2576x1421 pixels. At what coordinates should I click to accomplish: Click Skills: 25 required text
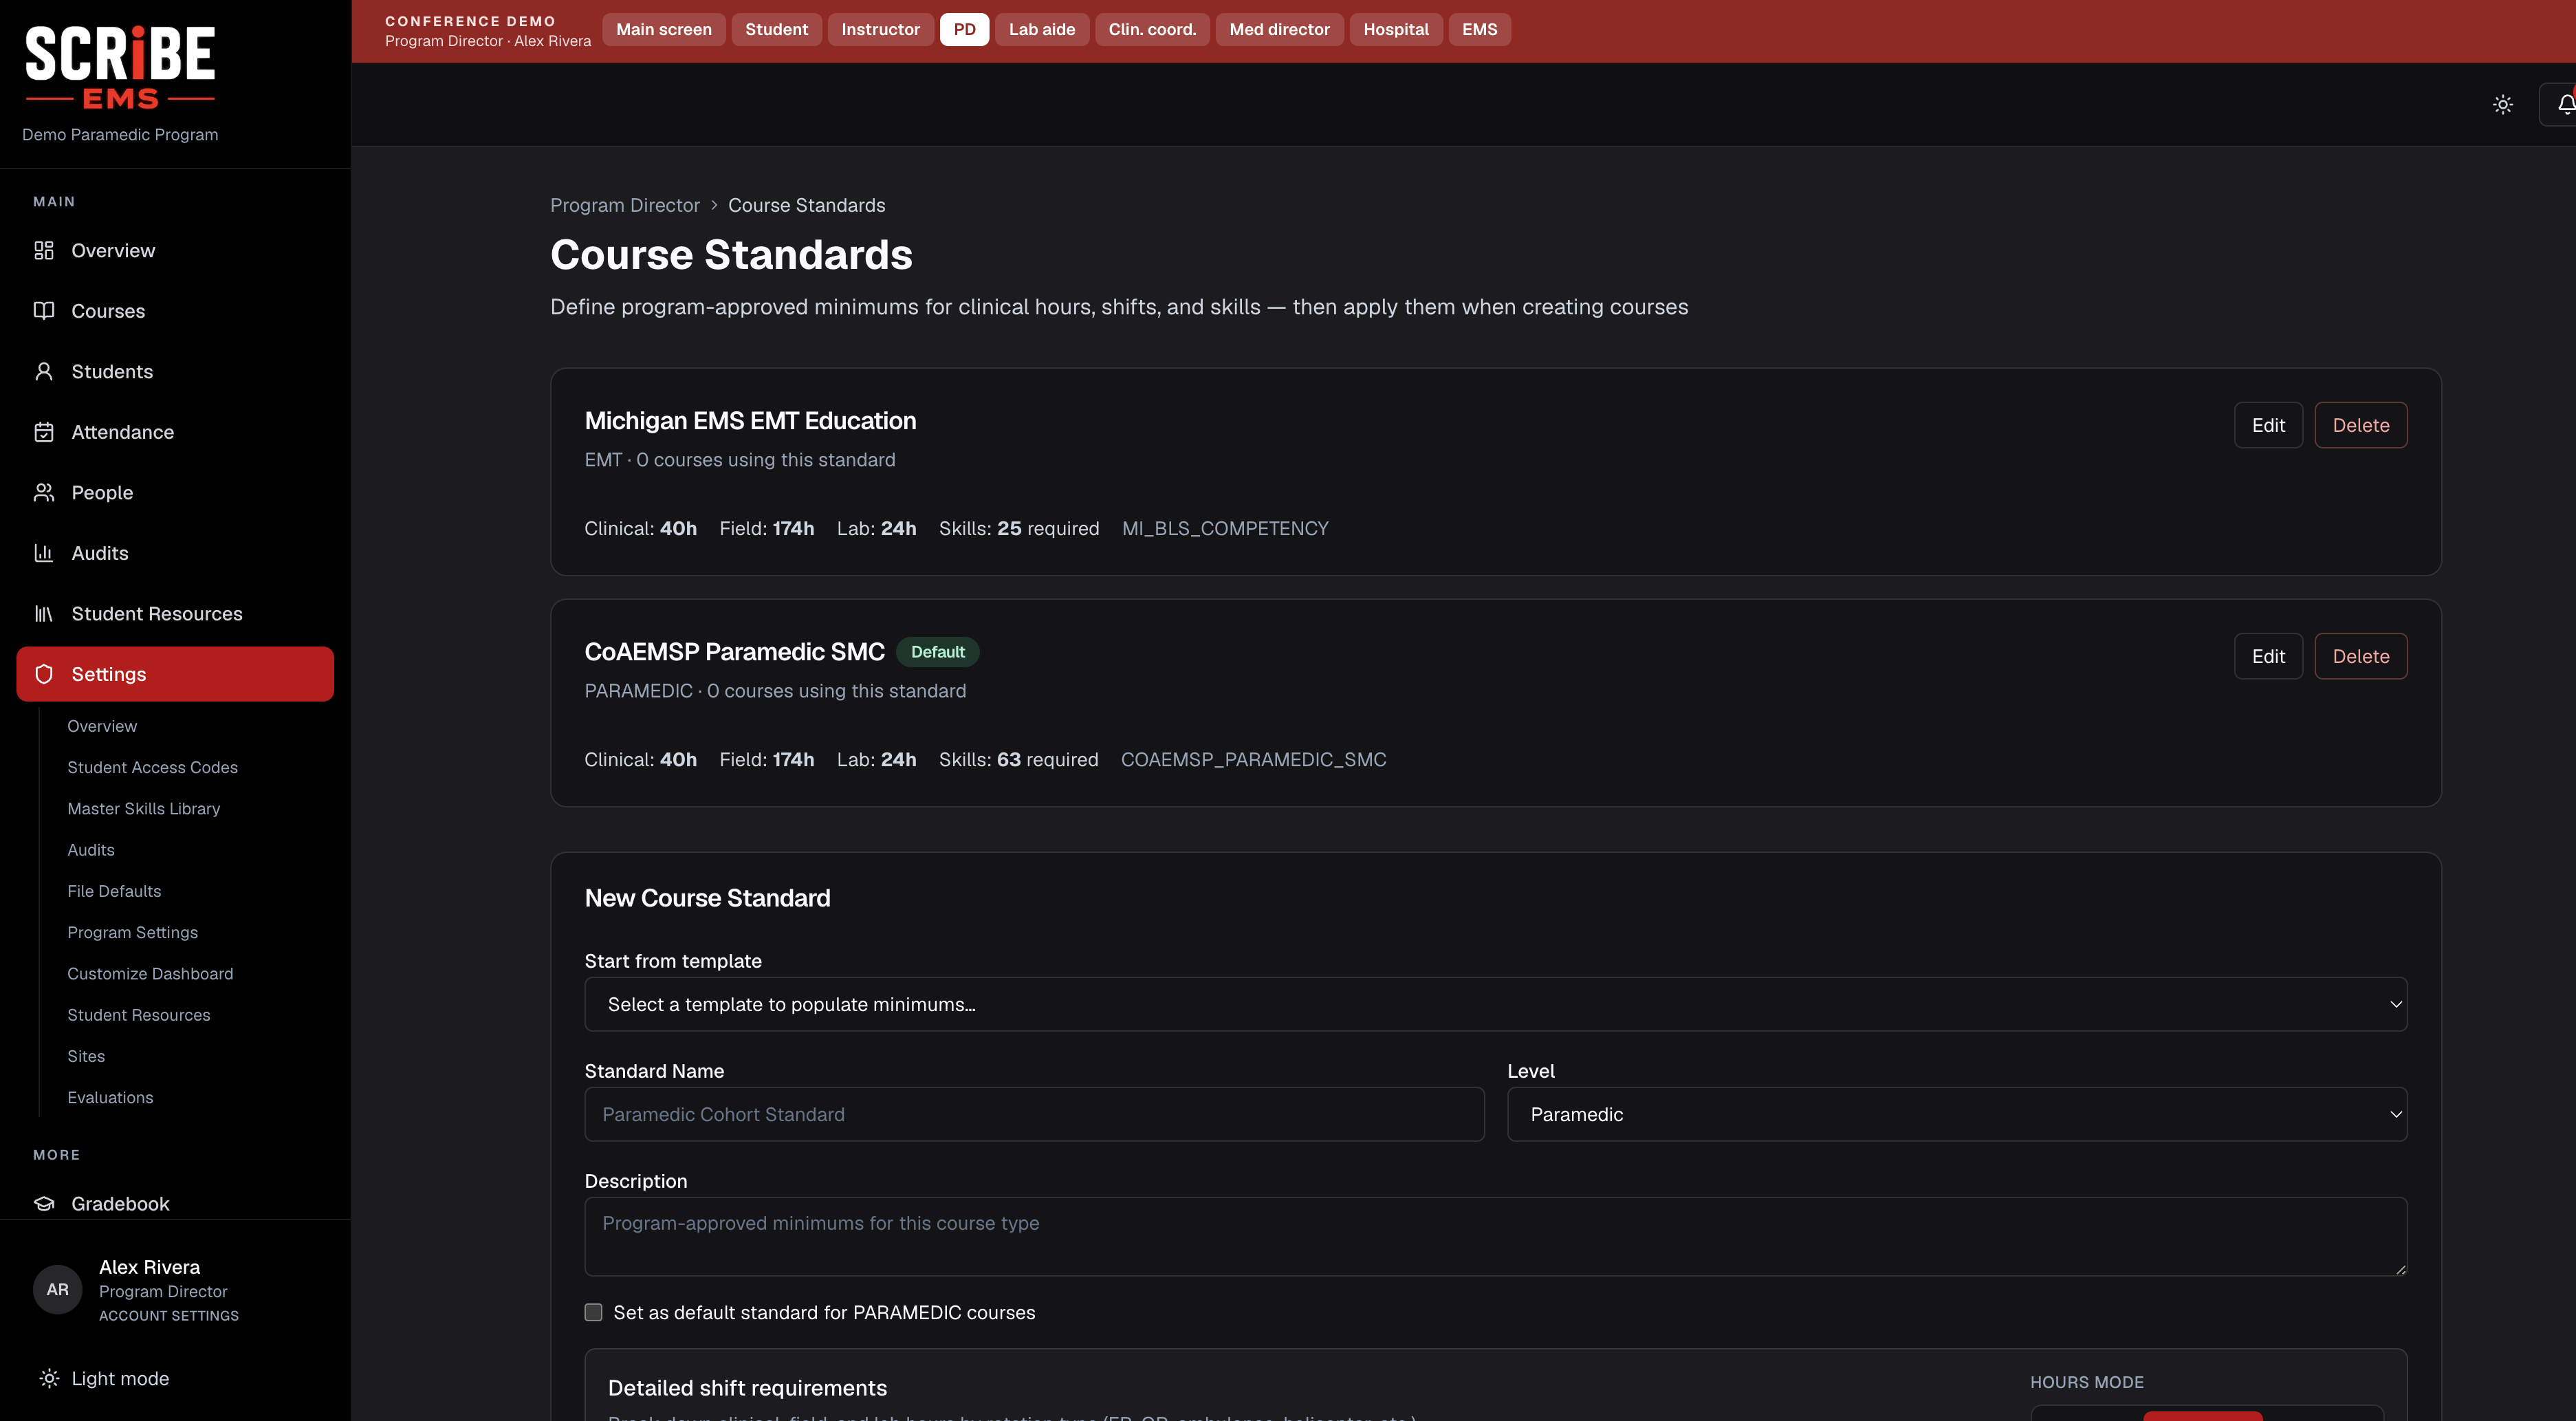pyautogui.click(x=1019, y=528)
